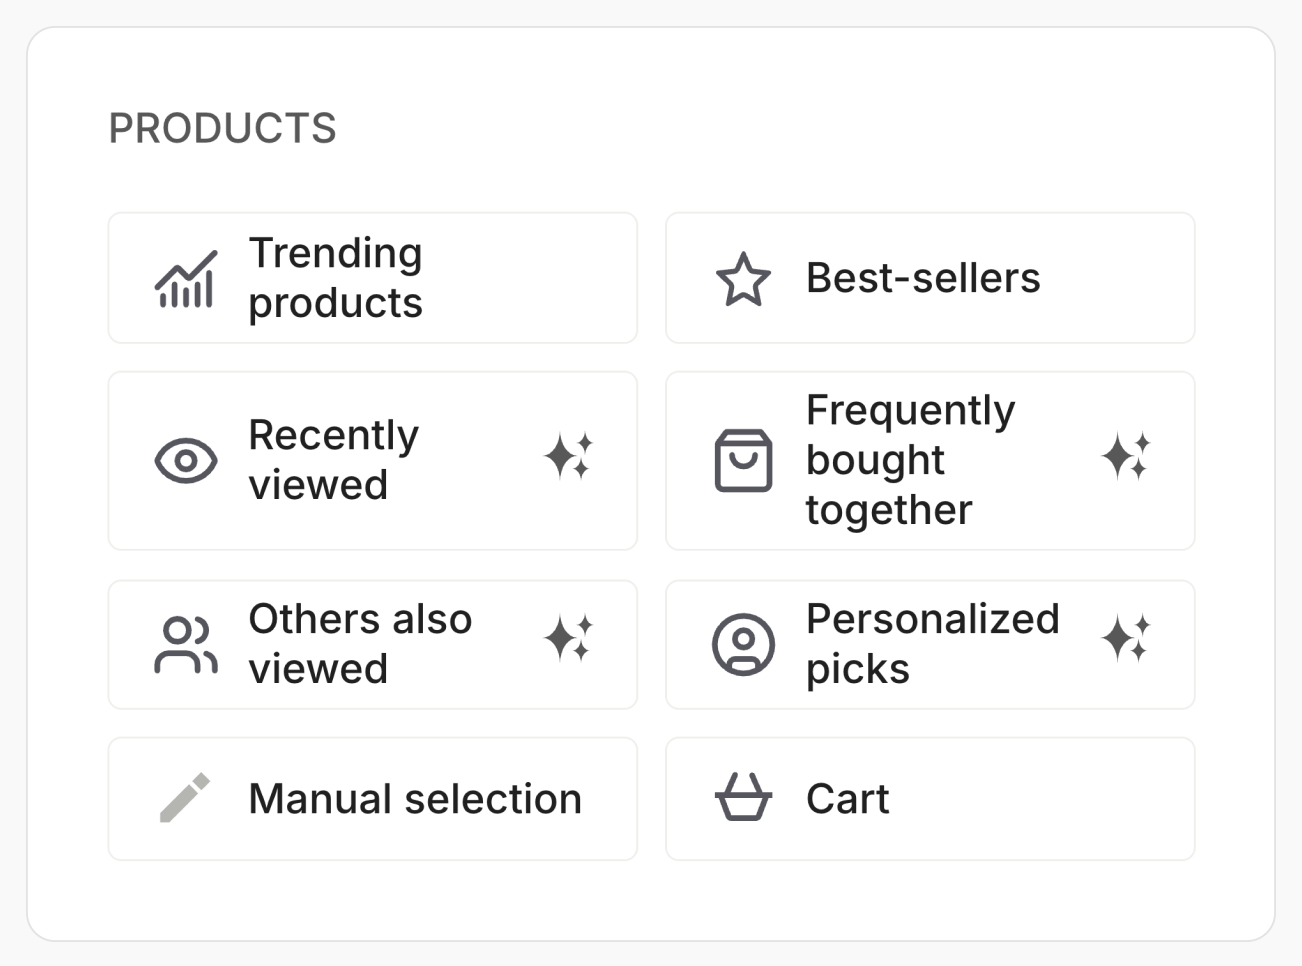The image size is (1302, 966).
Task: Click the sparkle icon on Frequently bought together
Action: click(1127, 460)
